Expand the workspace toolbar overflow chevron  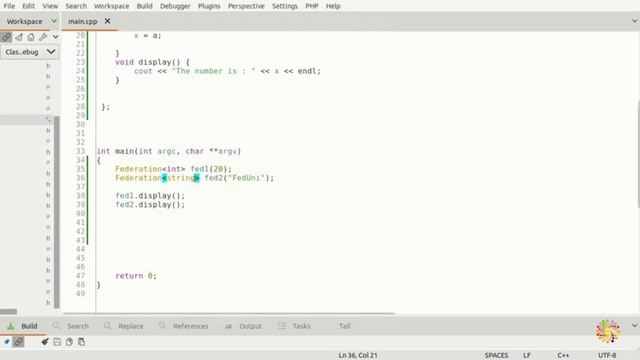[55, 37]
